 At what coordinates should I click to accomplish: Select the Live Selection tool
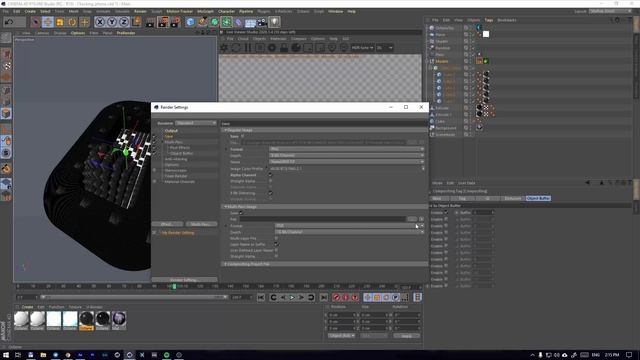pos(36,22)
